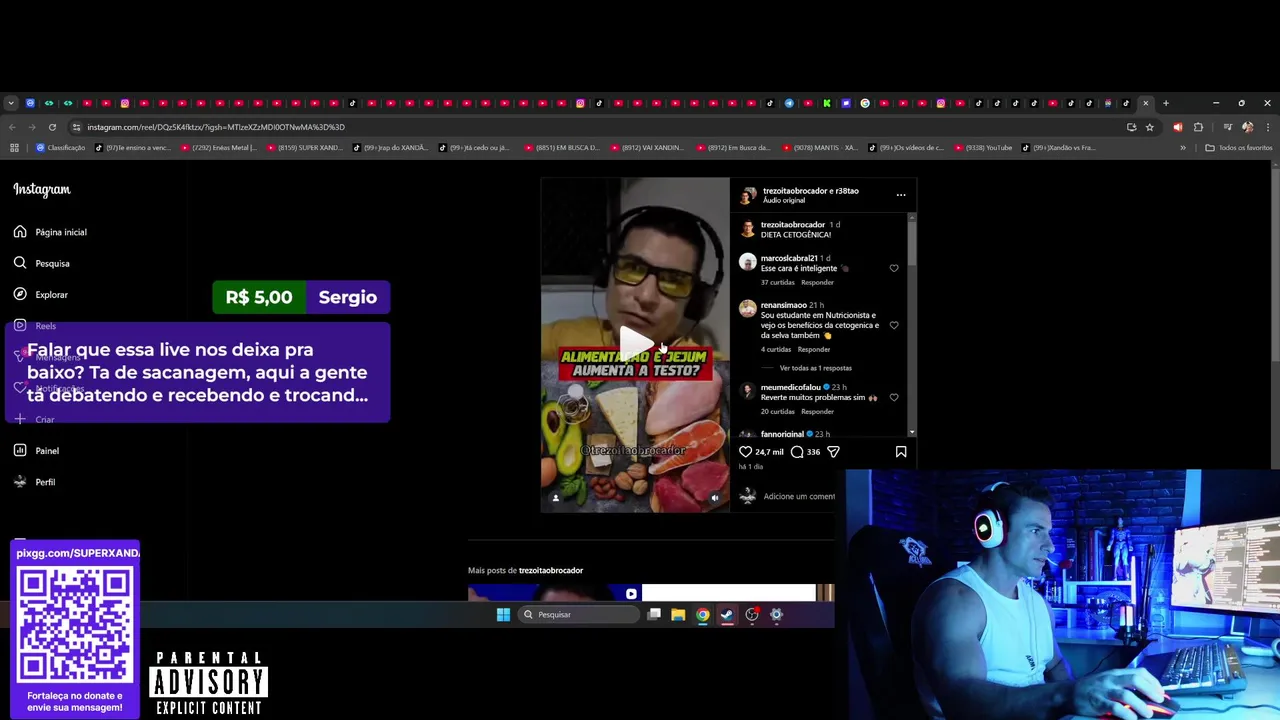Open Settings gear from taskbar
This screenshot has height=720, width=1280.
point(776,615)
